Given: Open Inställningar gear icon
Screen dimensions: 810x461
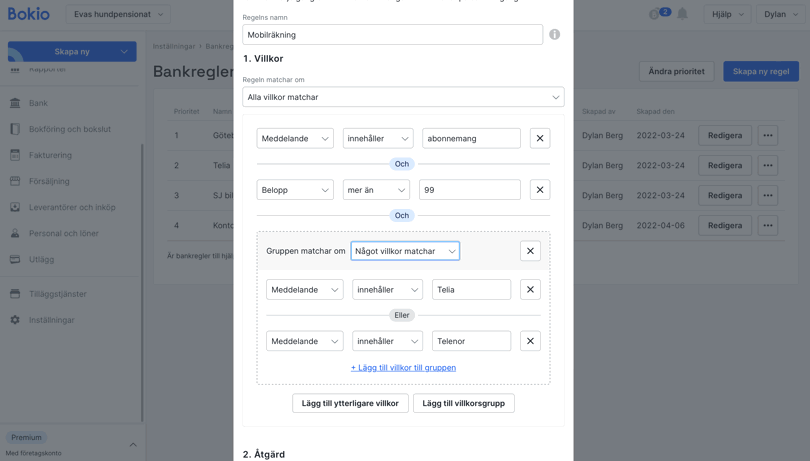Looking at the screenshot, I should 15,320.
